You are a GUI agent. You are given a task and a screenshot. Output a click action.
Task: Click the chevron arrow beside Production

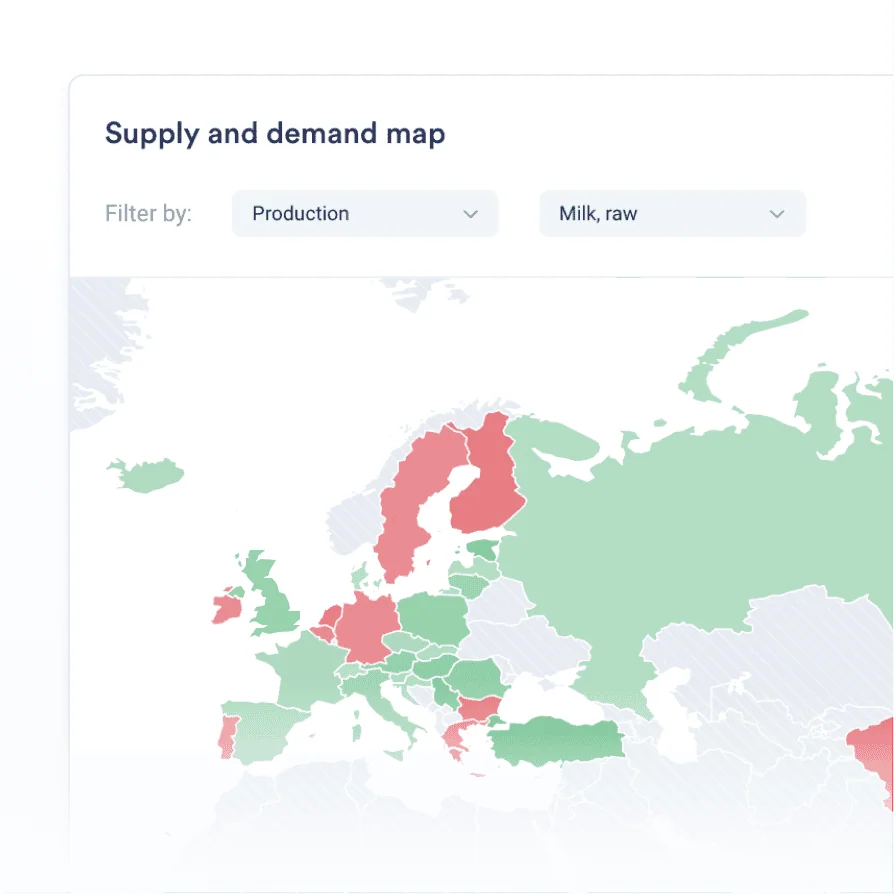point(471,215)
